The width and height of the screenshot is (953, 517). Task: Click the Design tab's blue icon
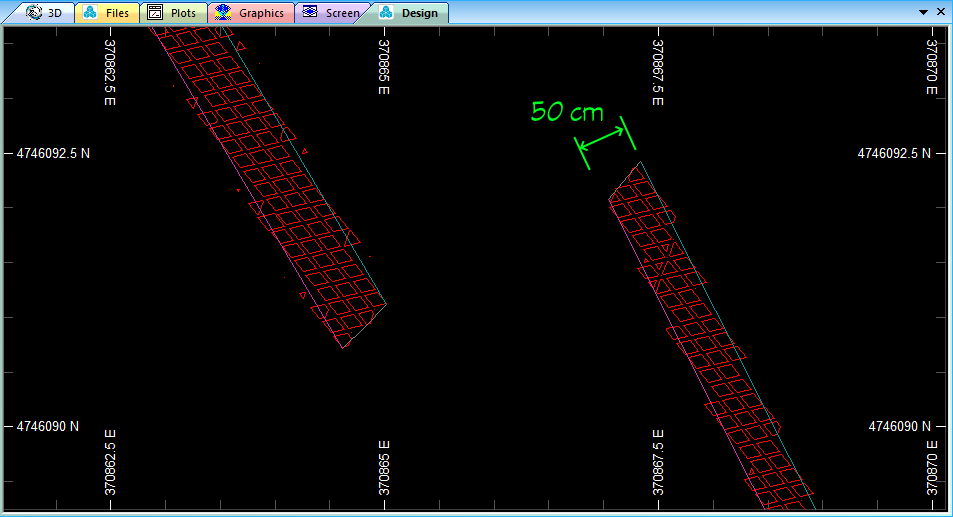[385, 13]
